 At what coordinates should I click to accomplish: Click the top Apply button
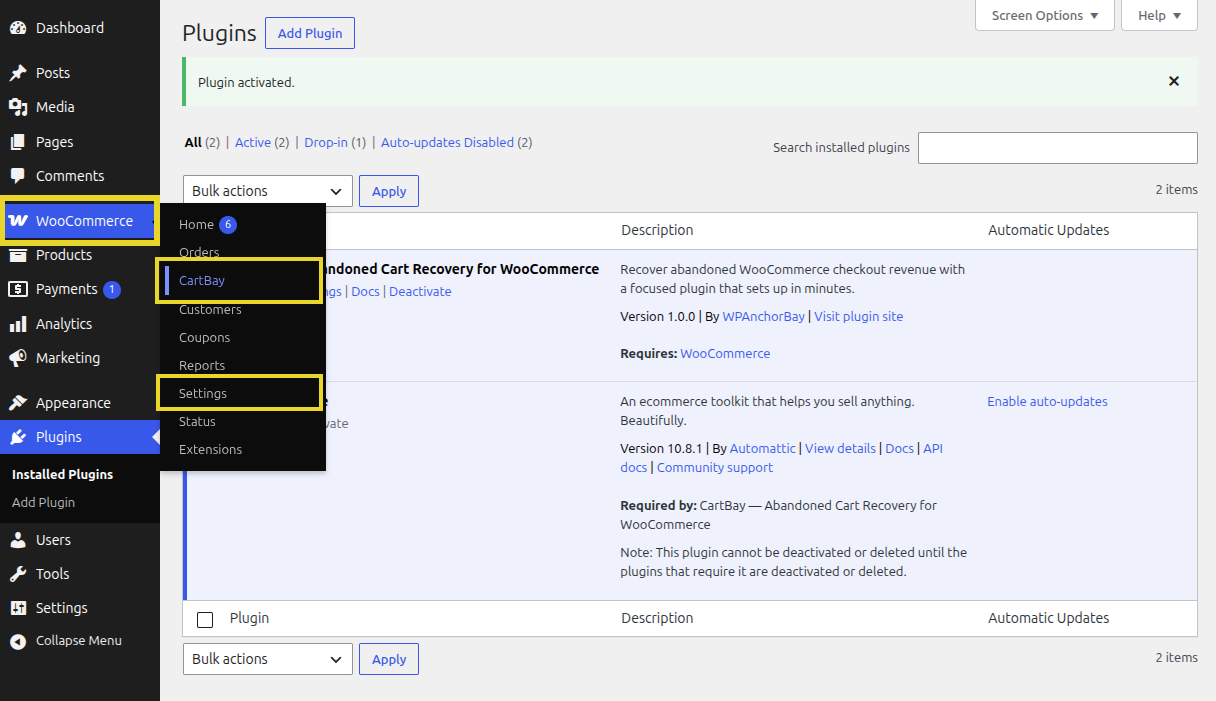389,191
